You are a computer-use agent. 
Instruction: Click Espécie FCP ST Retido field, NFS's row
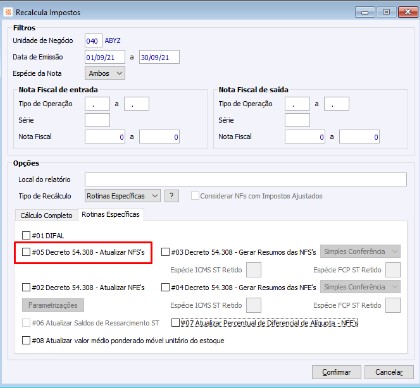(393, 270)
